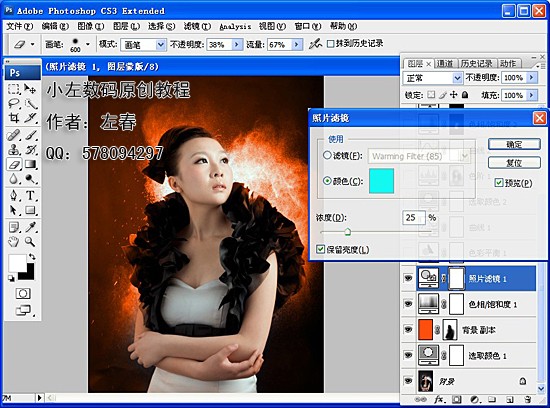Expand the layer blend mode 正常 dropdown

432,78
